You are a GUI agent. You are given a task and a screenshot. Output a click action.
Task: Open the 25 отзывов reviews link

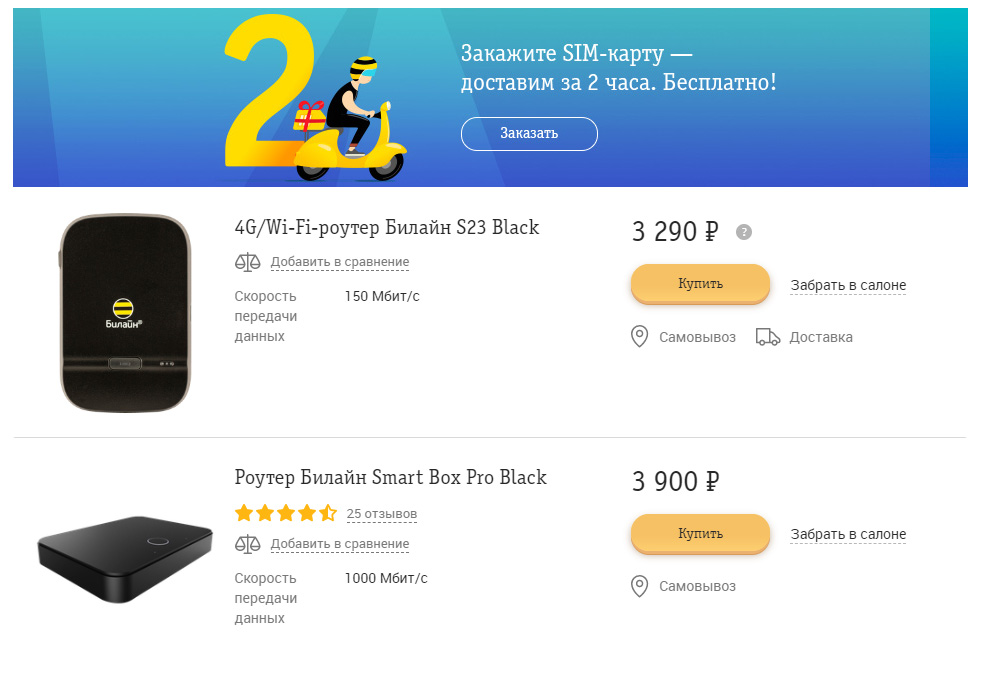coord(382,514)
